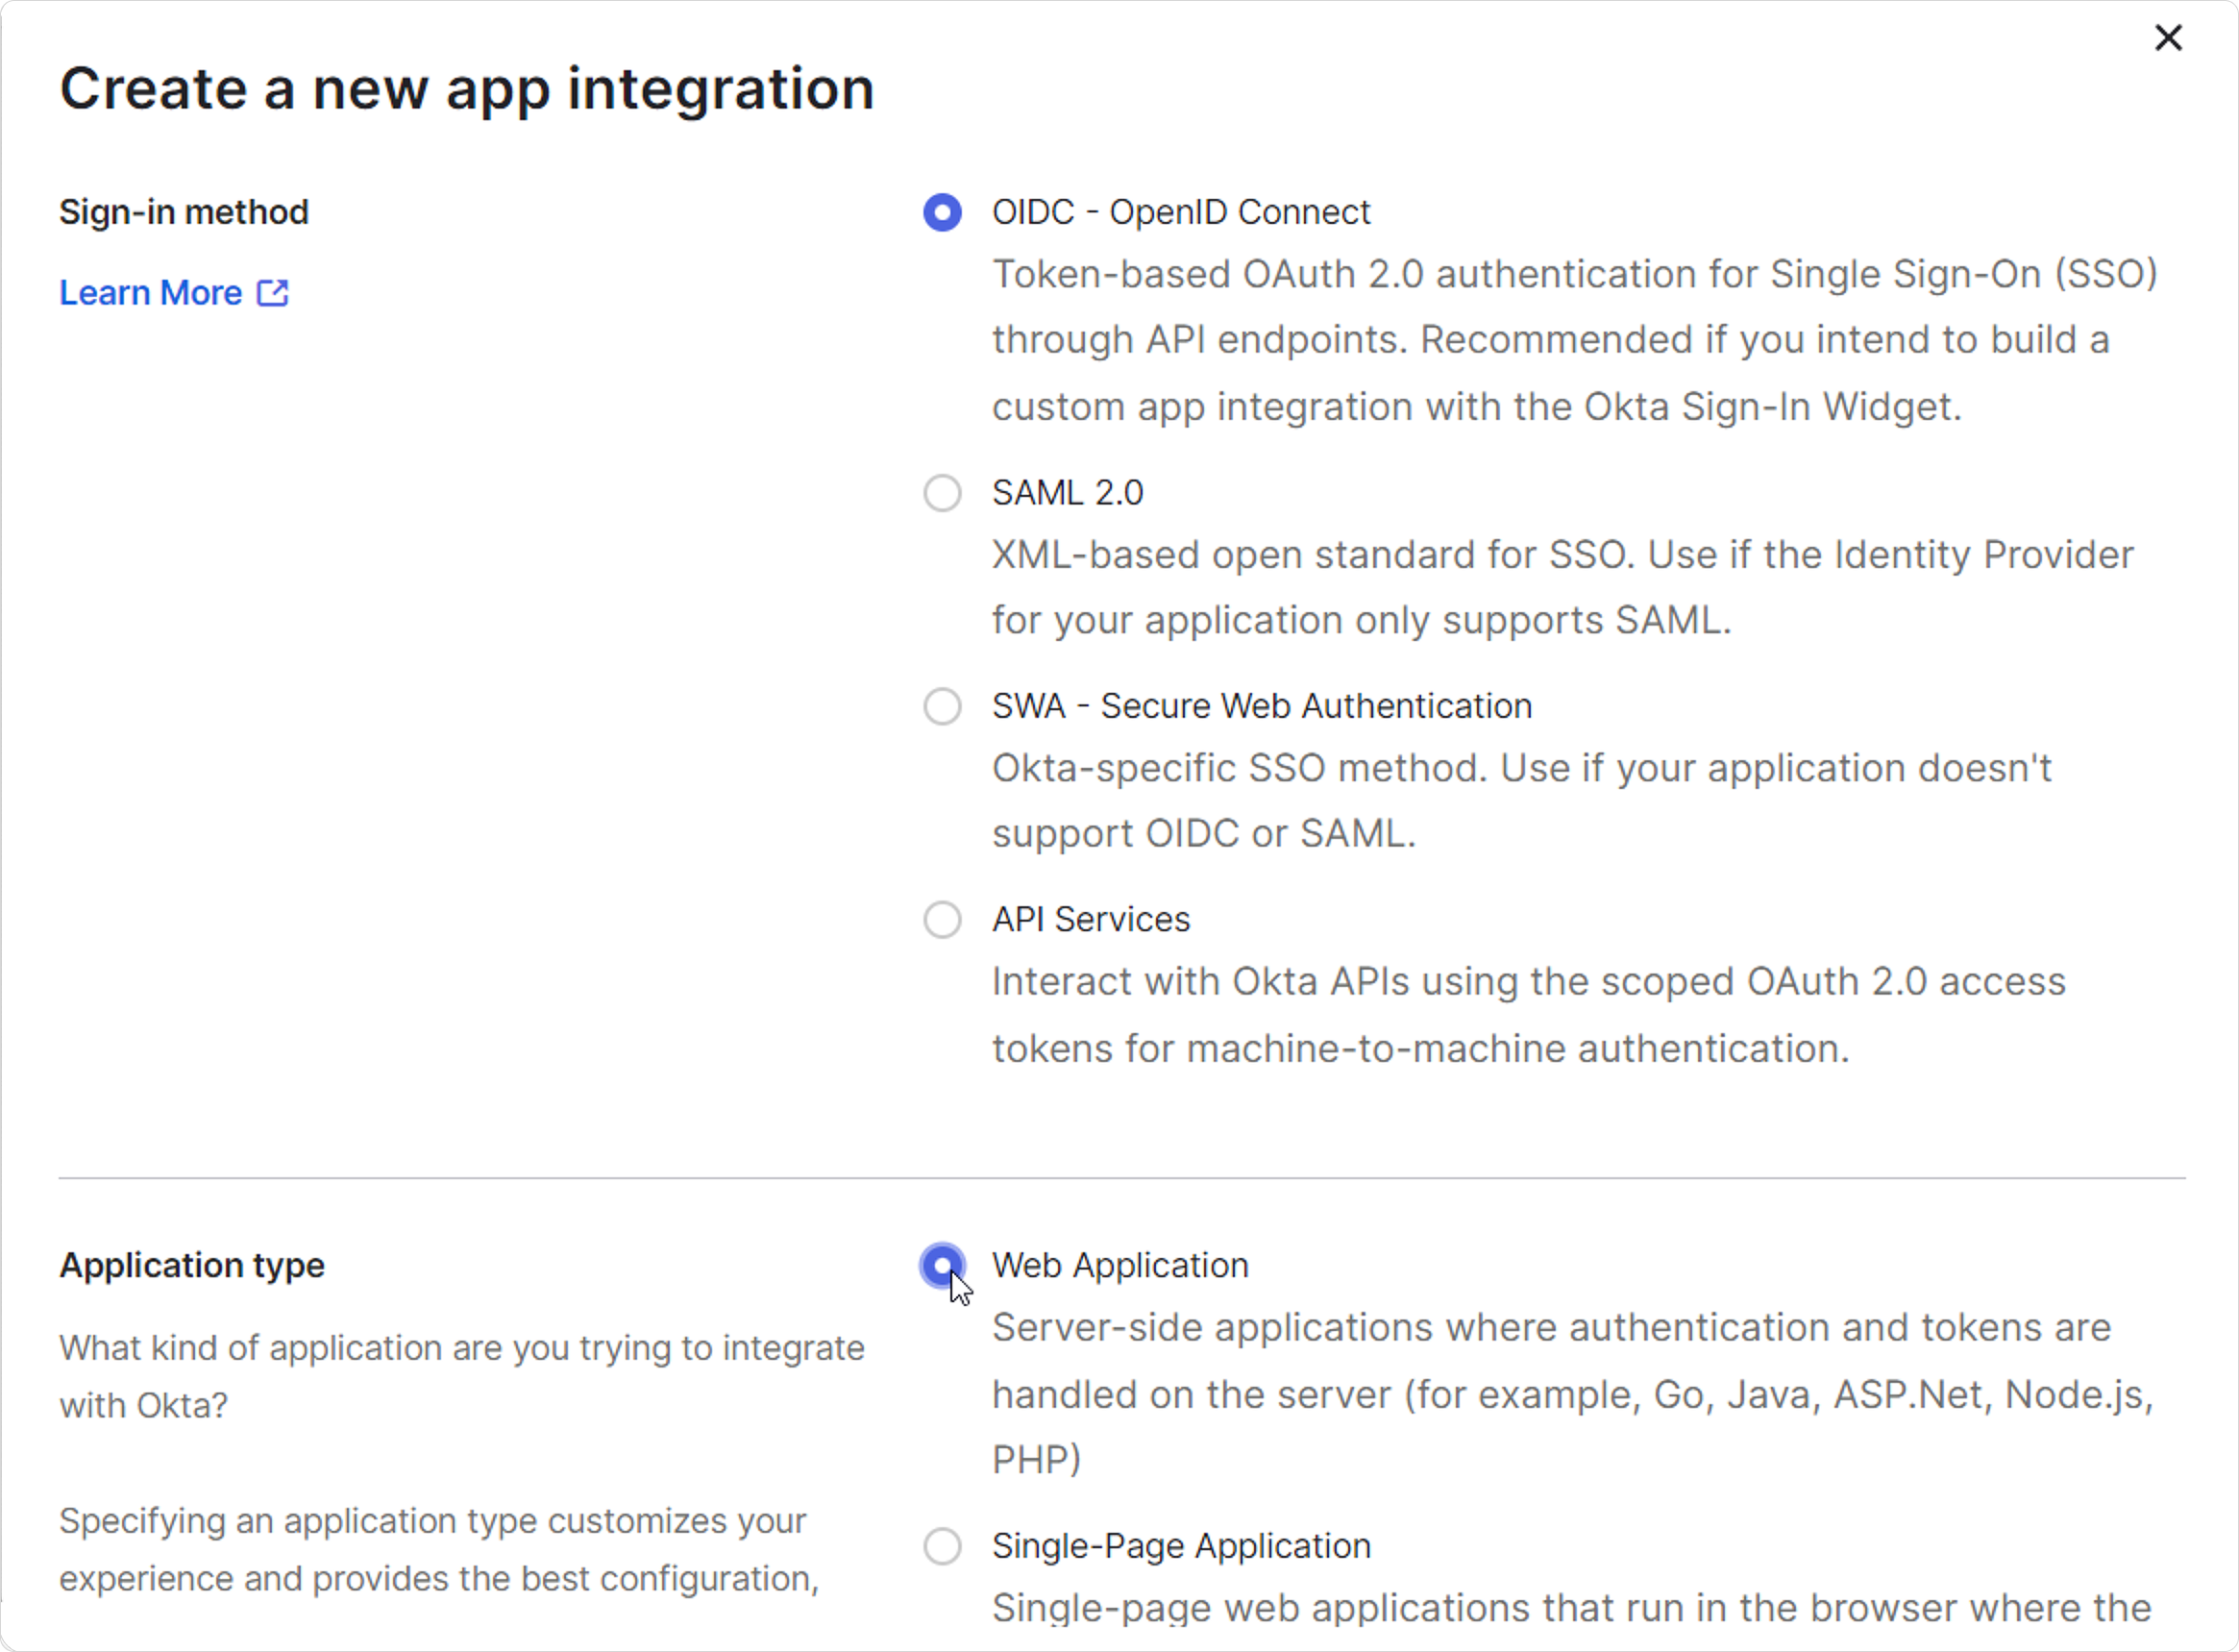The image size is (2239, 1652).
Task: Click the API Services option label
Action: [x=1090, y=919]
